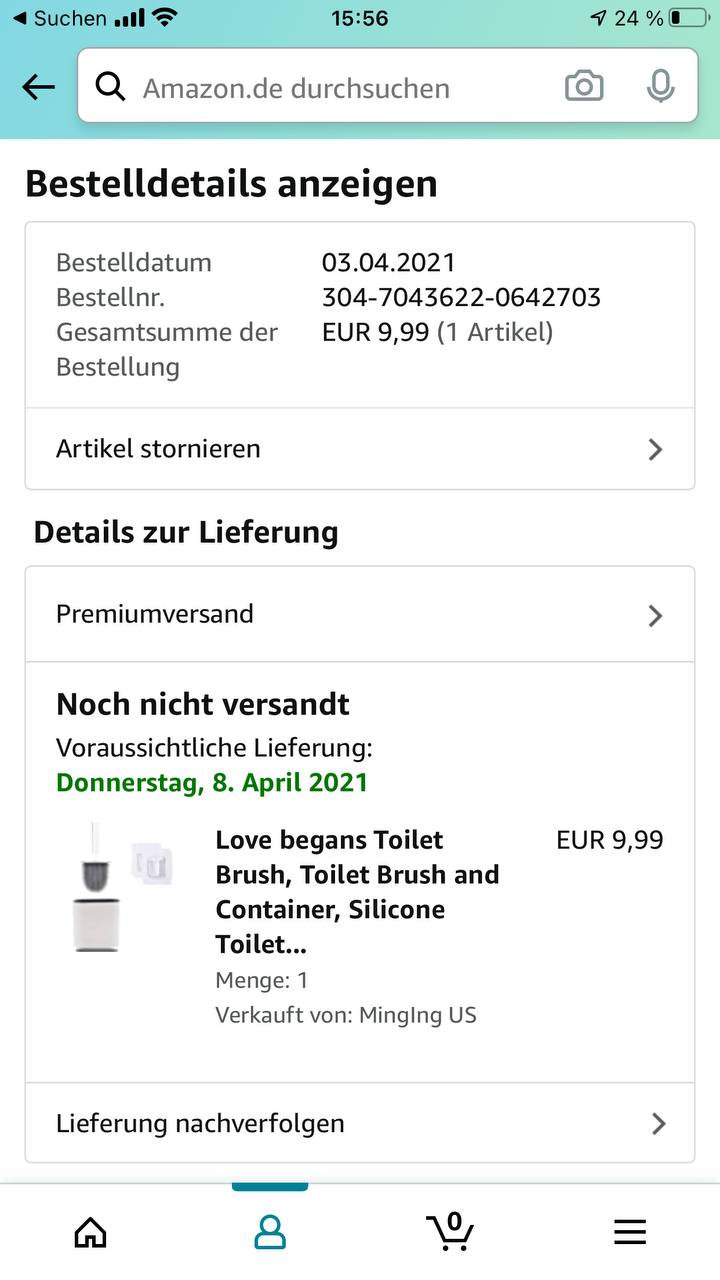
Task: Tap the Amazon.de search field
Action: [340, 88]
